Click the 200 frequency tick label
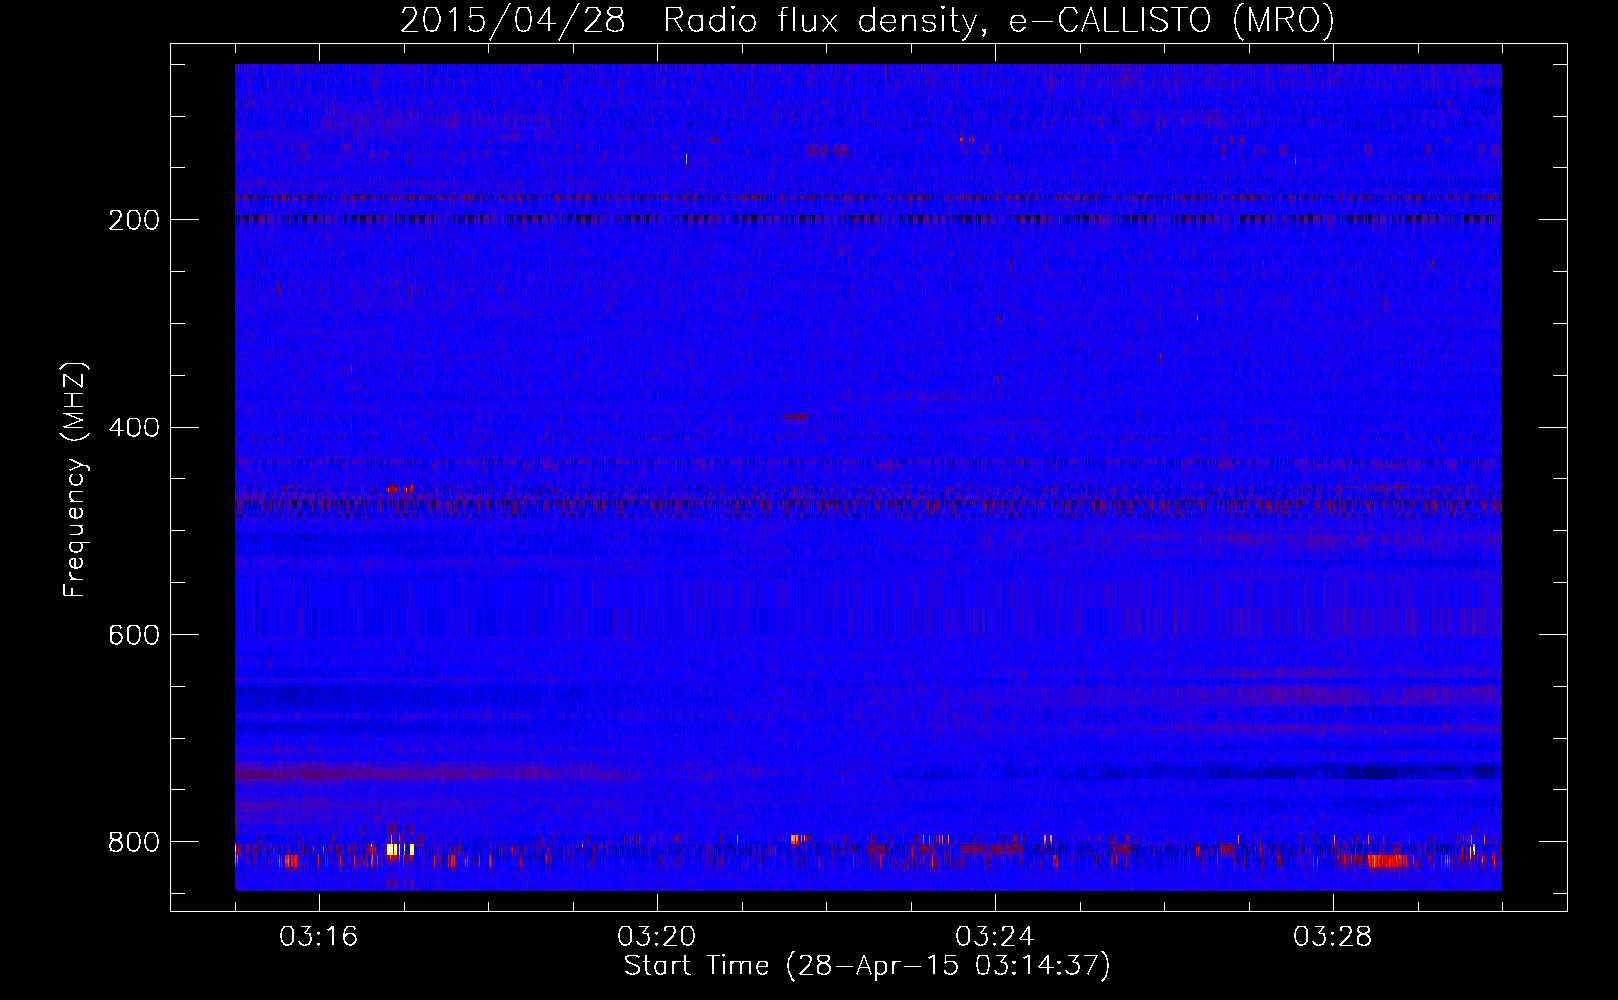This screenshot has height=1000, width=1618. 134,220
